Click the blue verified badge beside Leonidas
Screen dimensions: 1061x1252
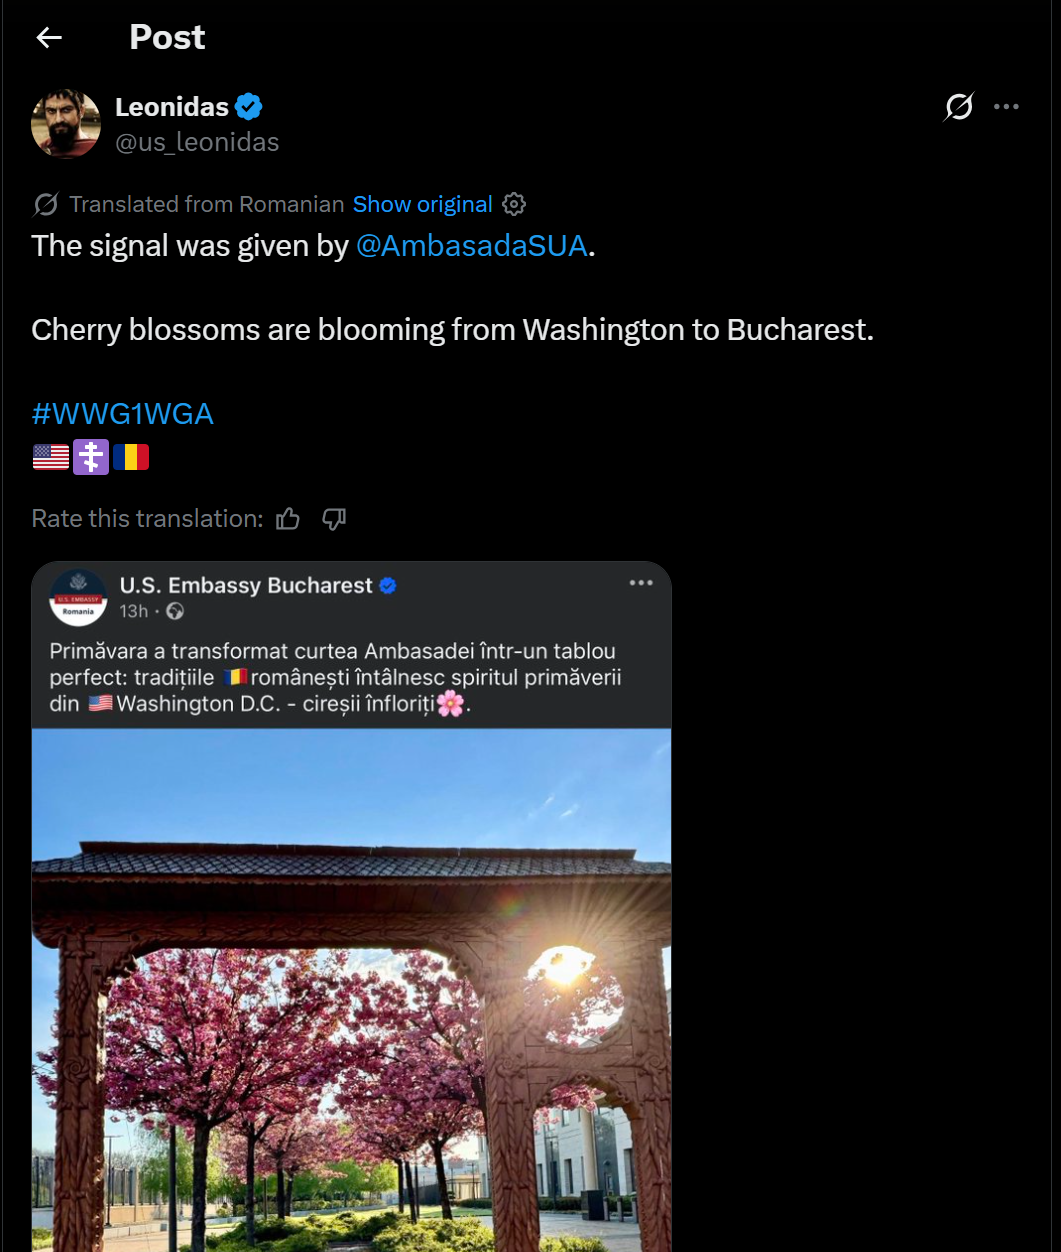[x=249, y=107]
